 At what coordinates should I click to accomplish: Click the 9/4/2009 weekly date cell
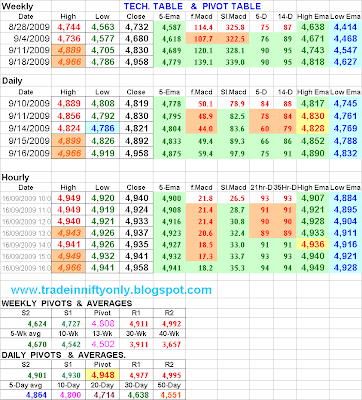[26, 39]
